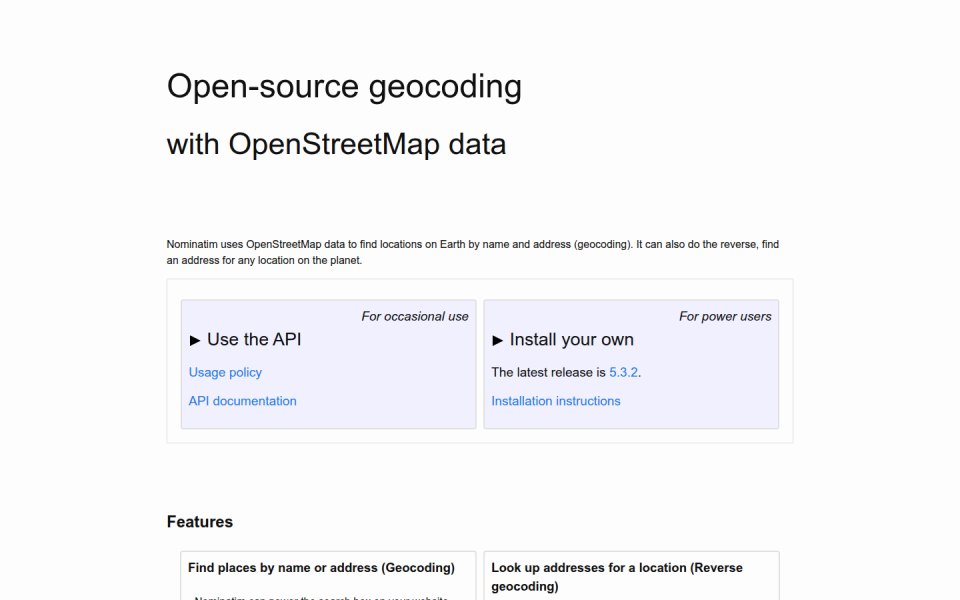The image size is (960, 600).
Task: Click the Open-source geocoding heading
Action: coord(344,86)
